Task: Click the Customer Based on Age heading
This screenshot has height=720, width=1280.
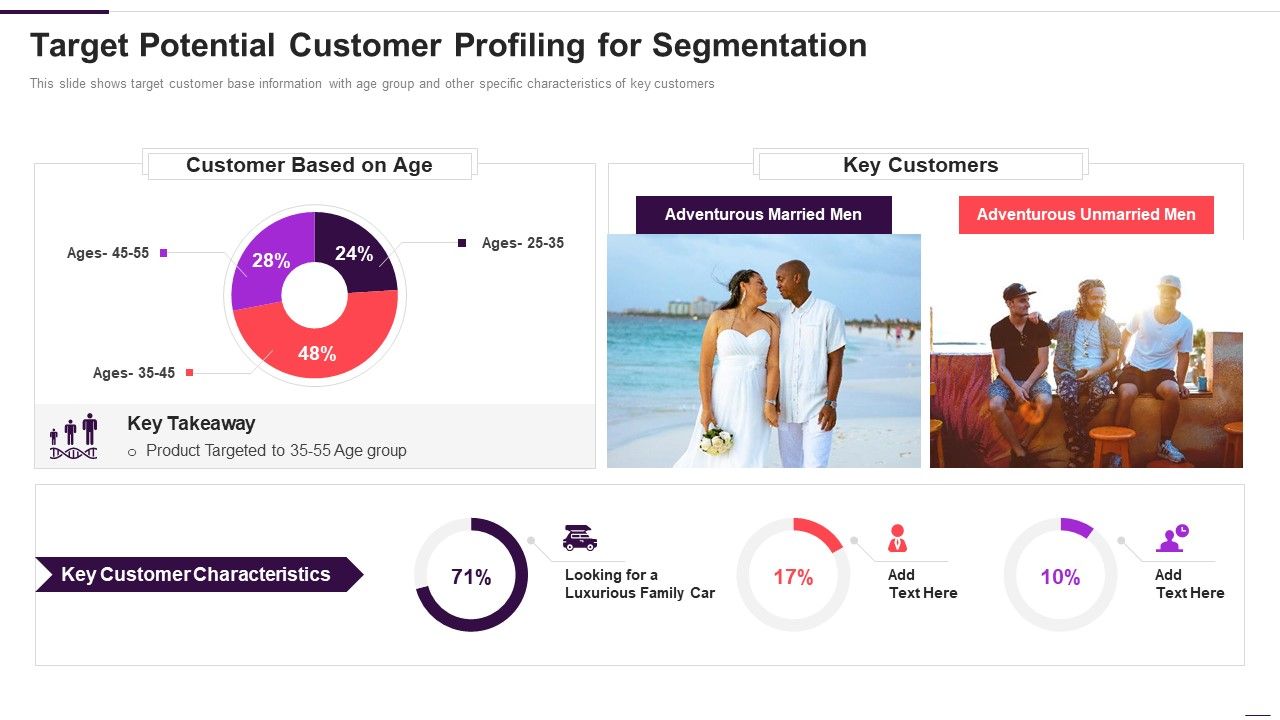Action: 310,165
